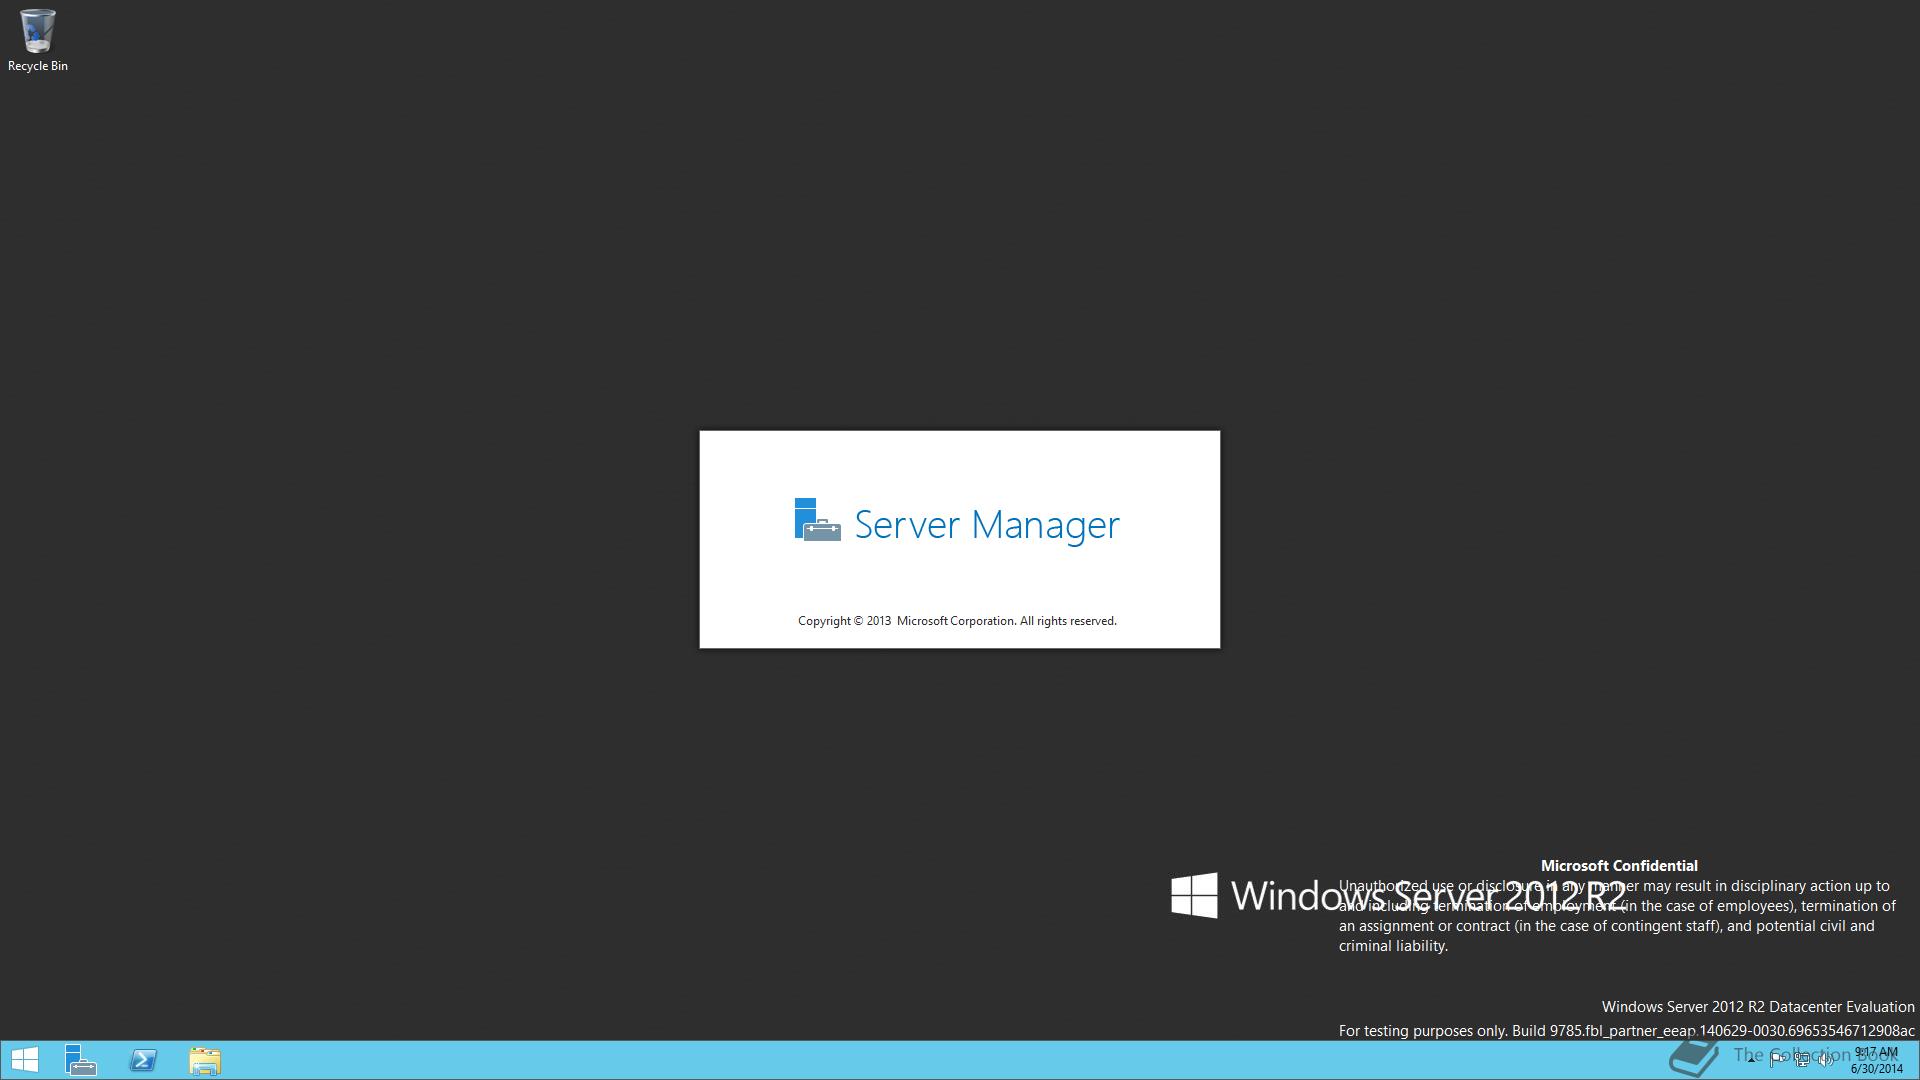The image size is (1920, 1080).
Task: Open the Windows Start button
Action: (24, 1060)
